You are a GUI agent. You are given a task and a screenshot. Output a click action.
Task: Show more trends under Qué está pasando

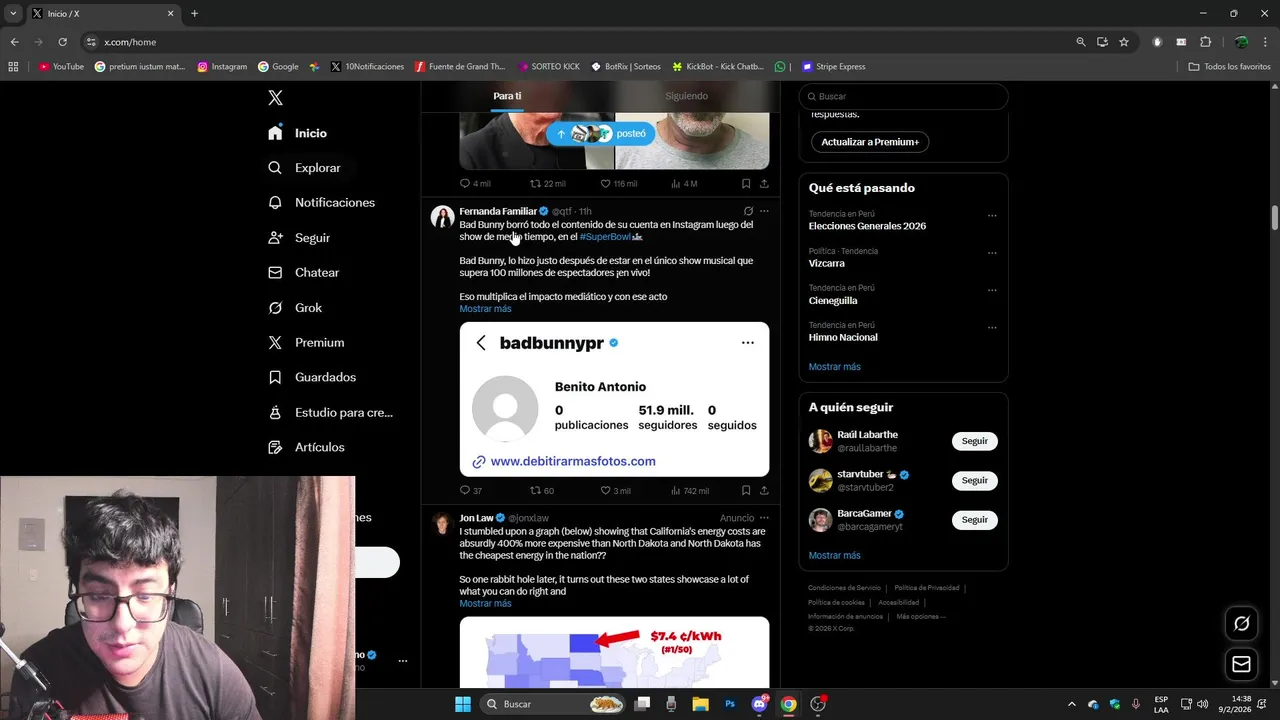pos(834,367)
